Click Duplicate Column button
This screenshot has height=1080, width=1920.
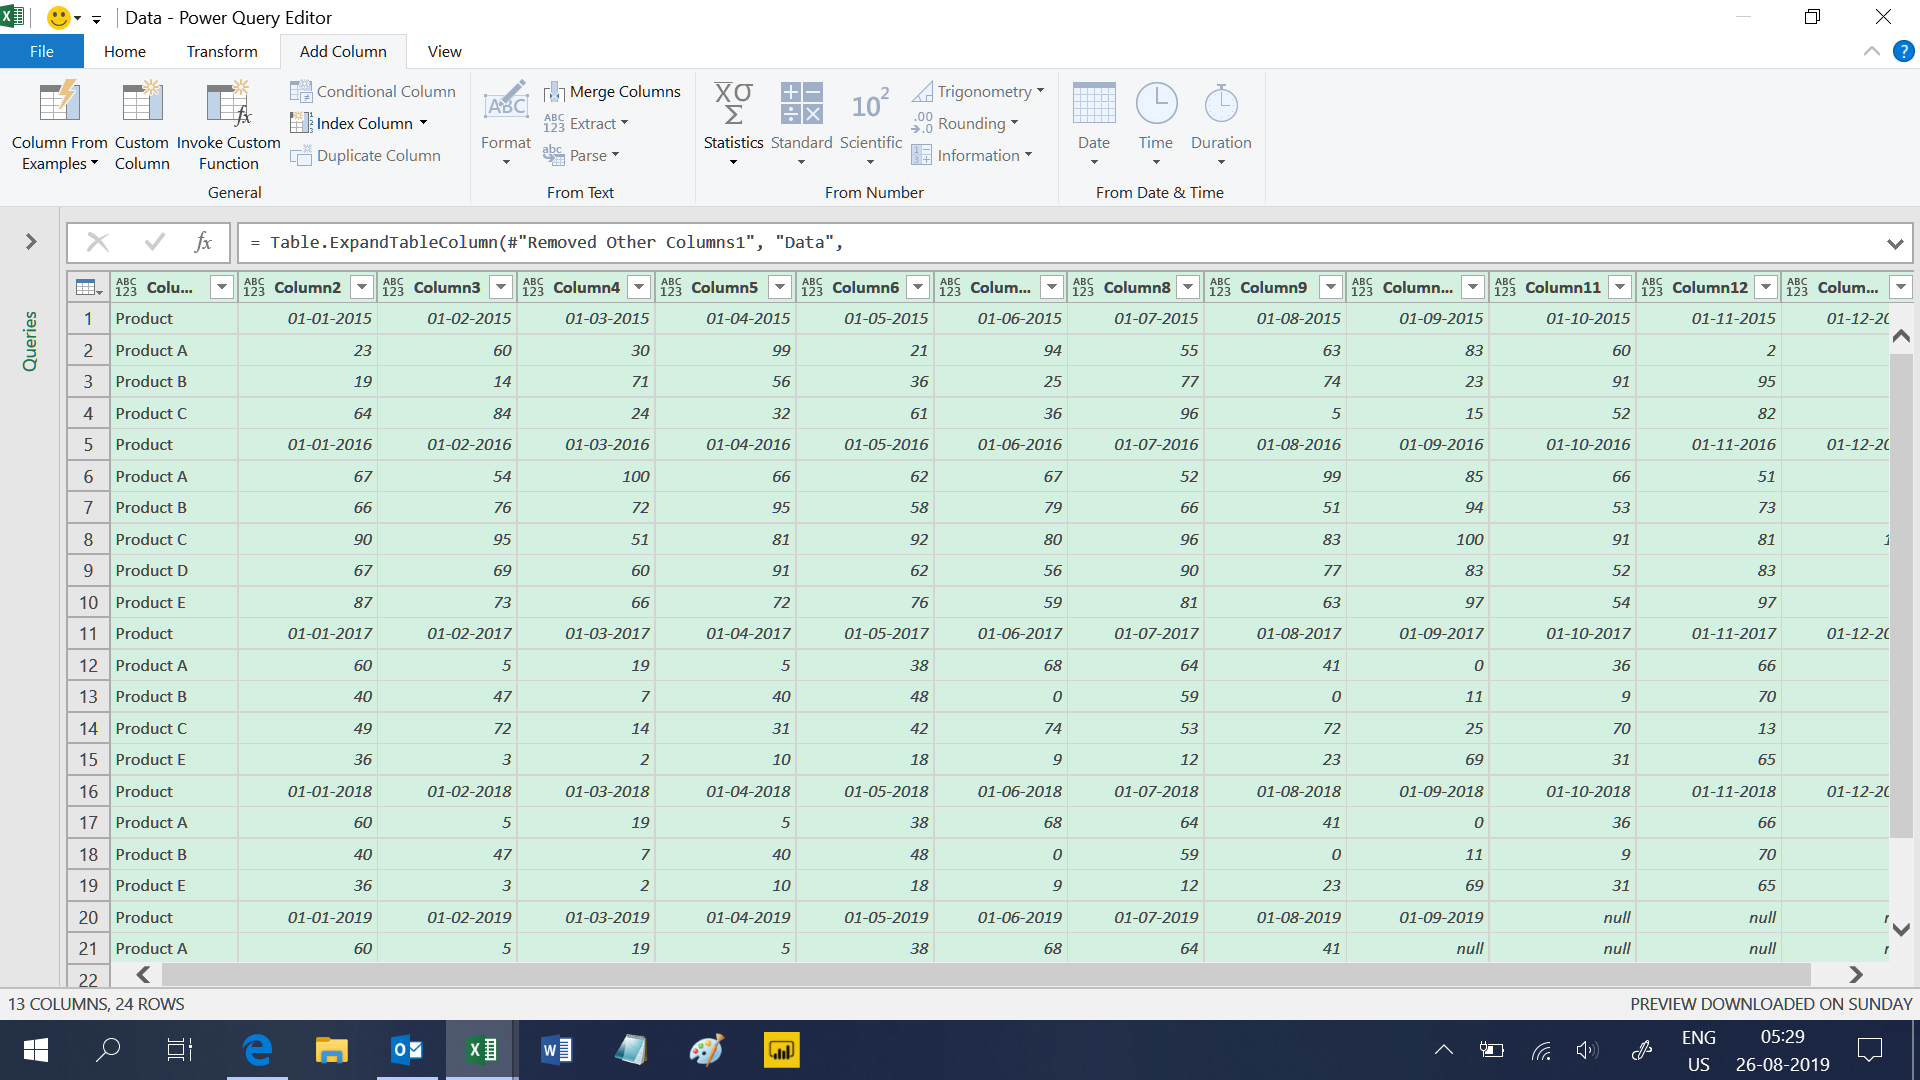(366, 155)
